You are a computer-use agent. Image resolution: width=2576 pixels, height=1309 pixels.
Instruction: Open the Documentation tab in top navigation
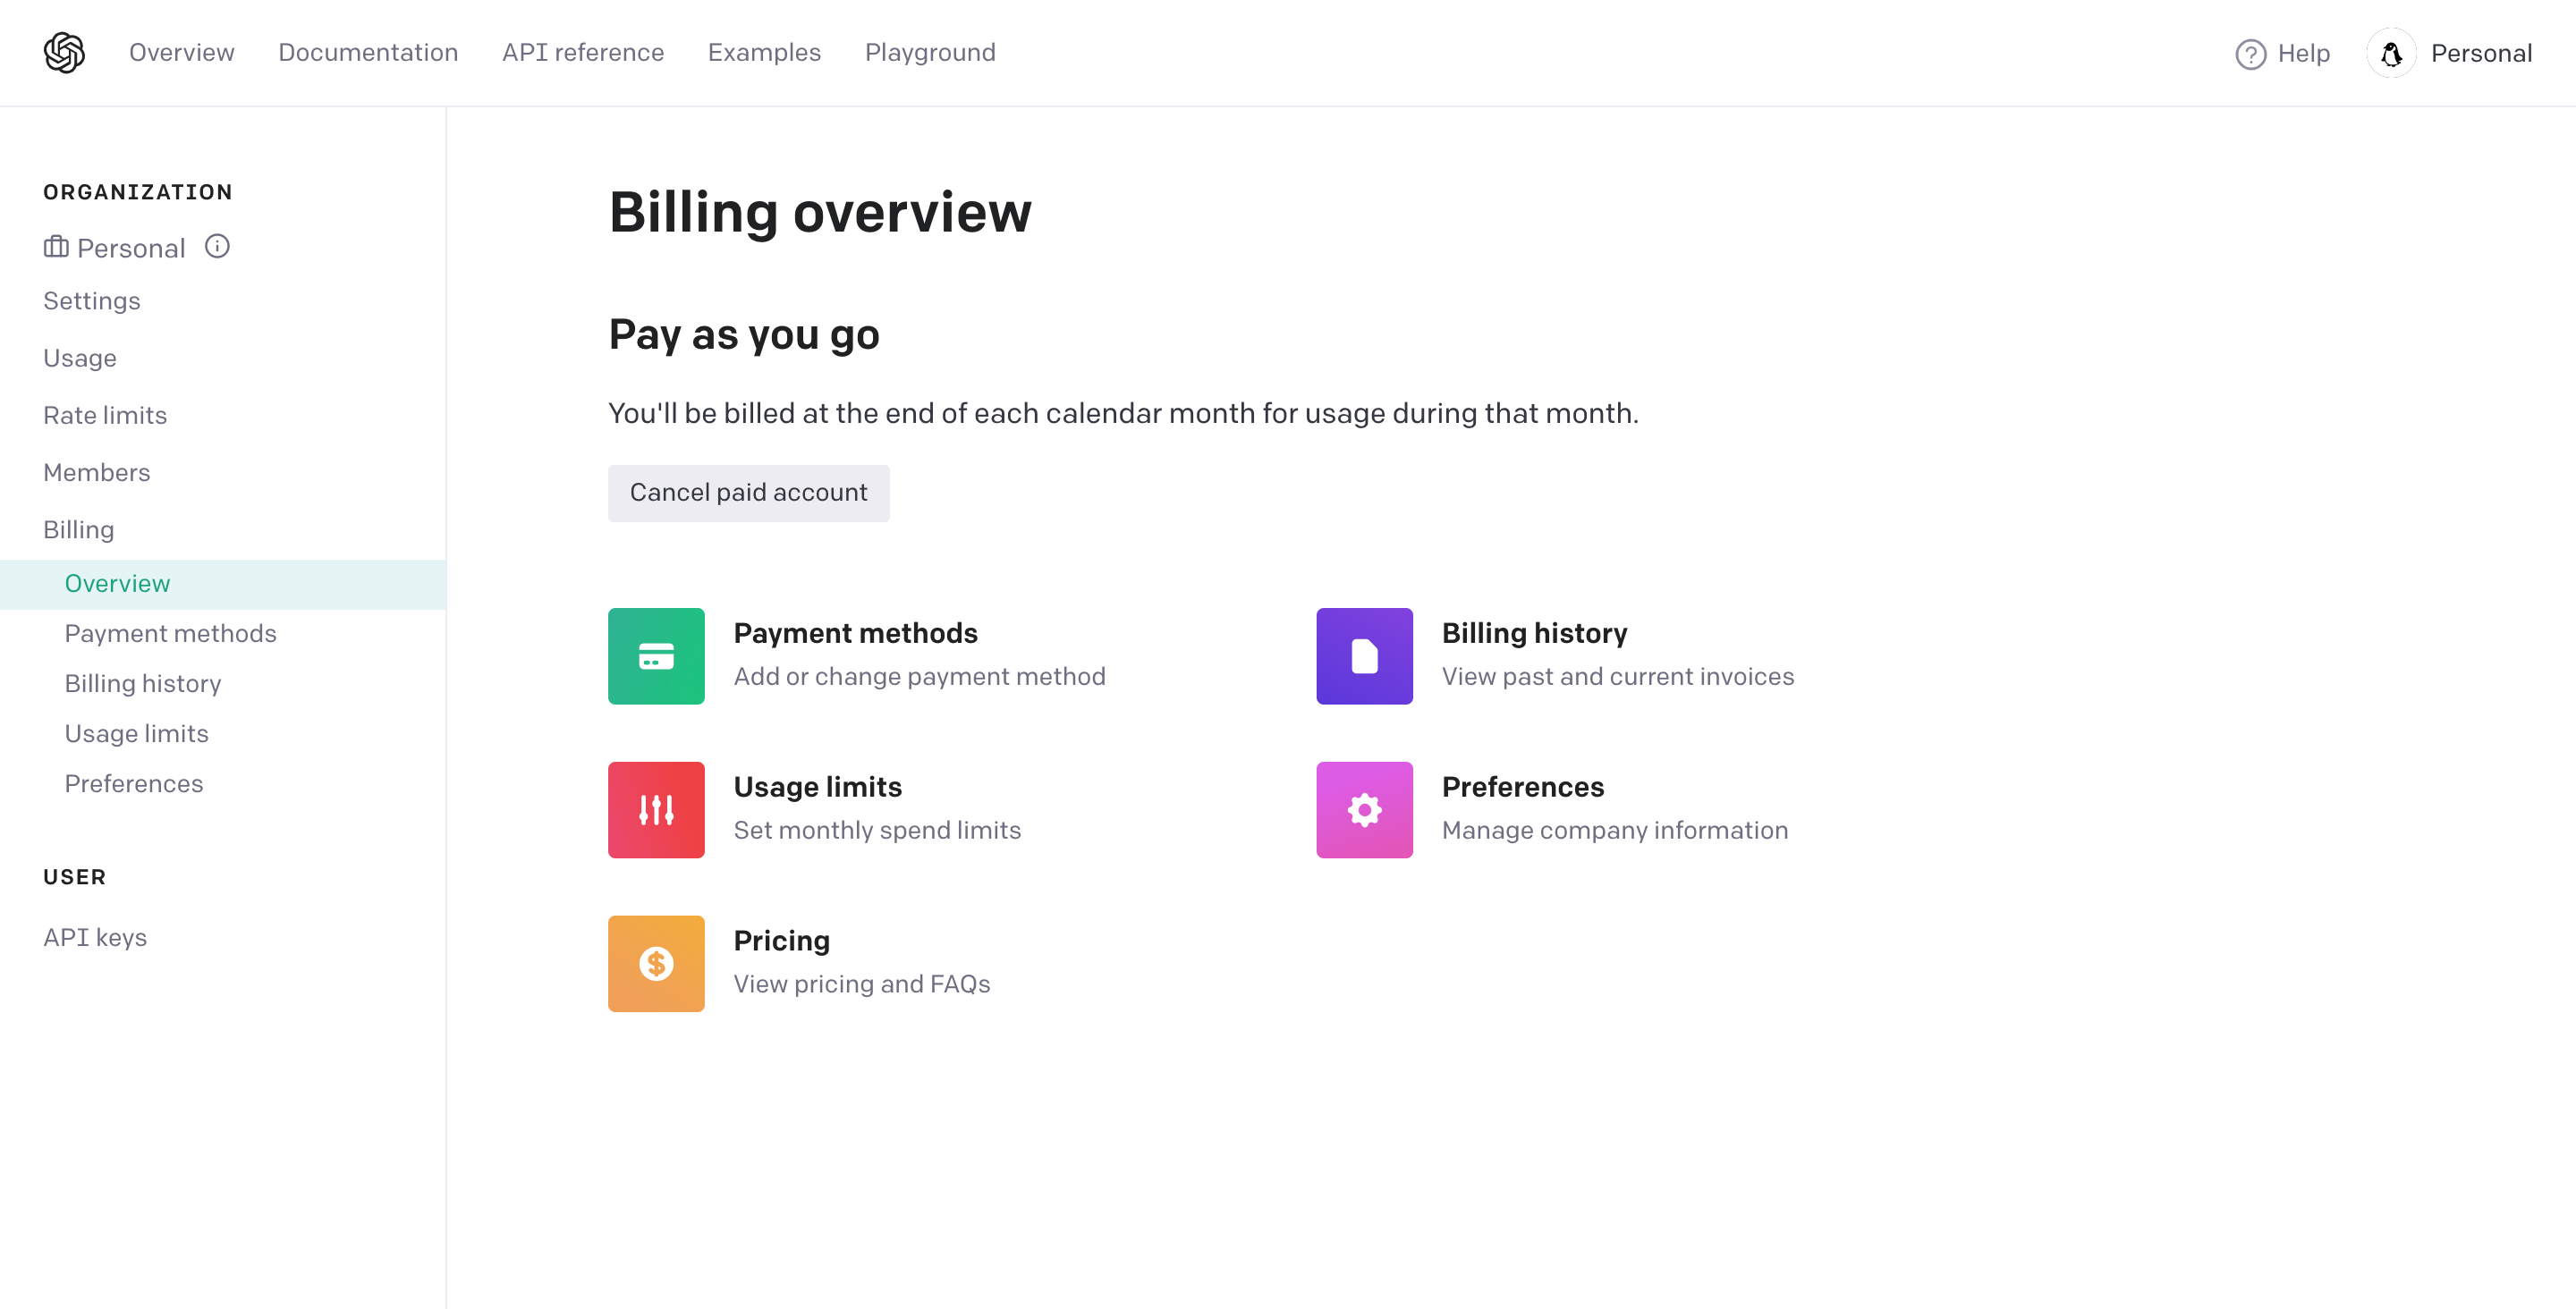click(368, 52)
